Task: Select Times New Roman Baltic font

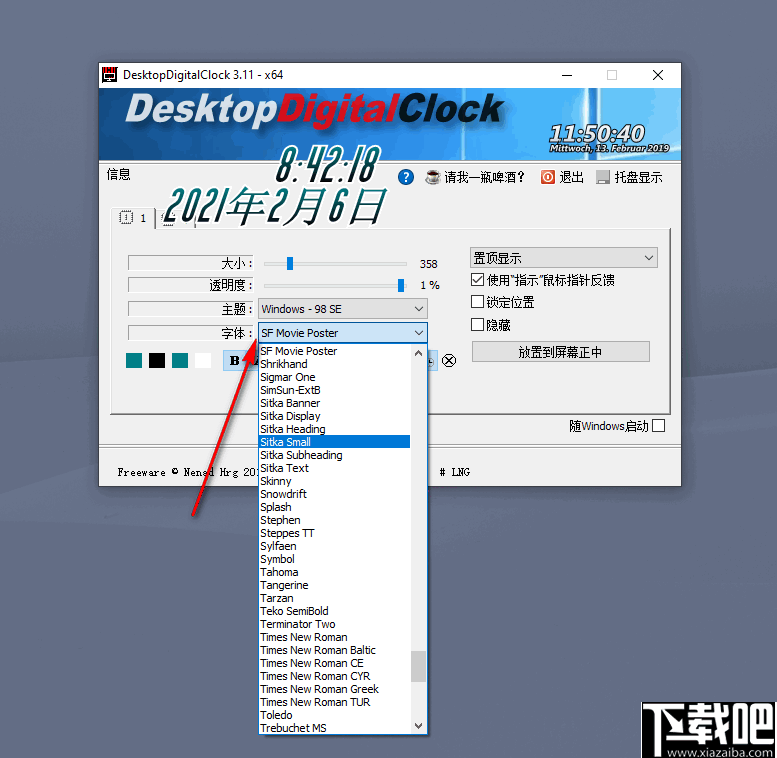Action: pos(334,650)
